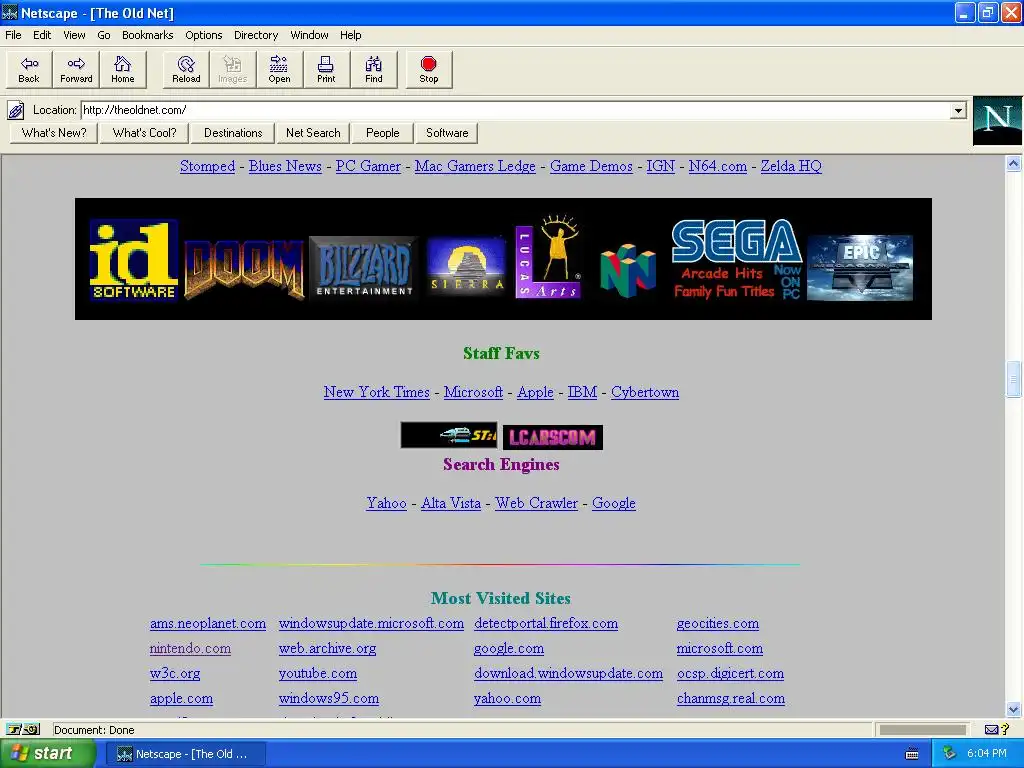This screenshot has height=768, width=1024.
Task: Open the SEGA Arcade Hits banner
Action: click(737, 259)
